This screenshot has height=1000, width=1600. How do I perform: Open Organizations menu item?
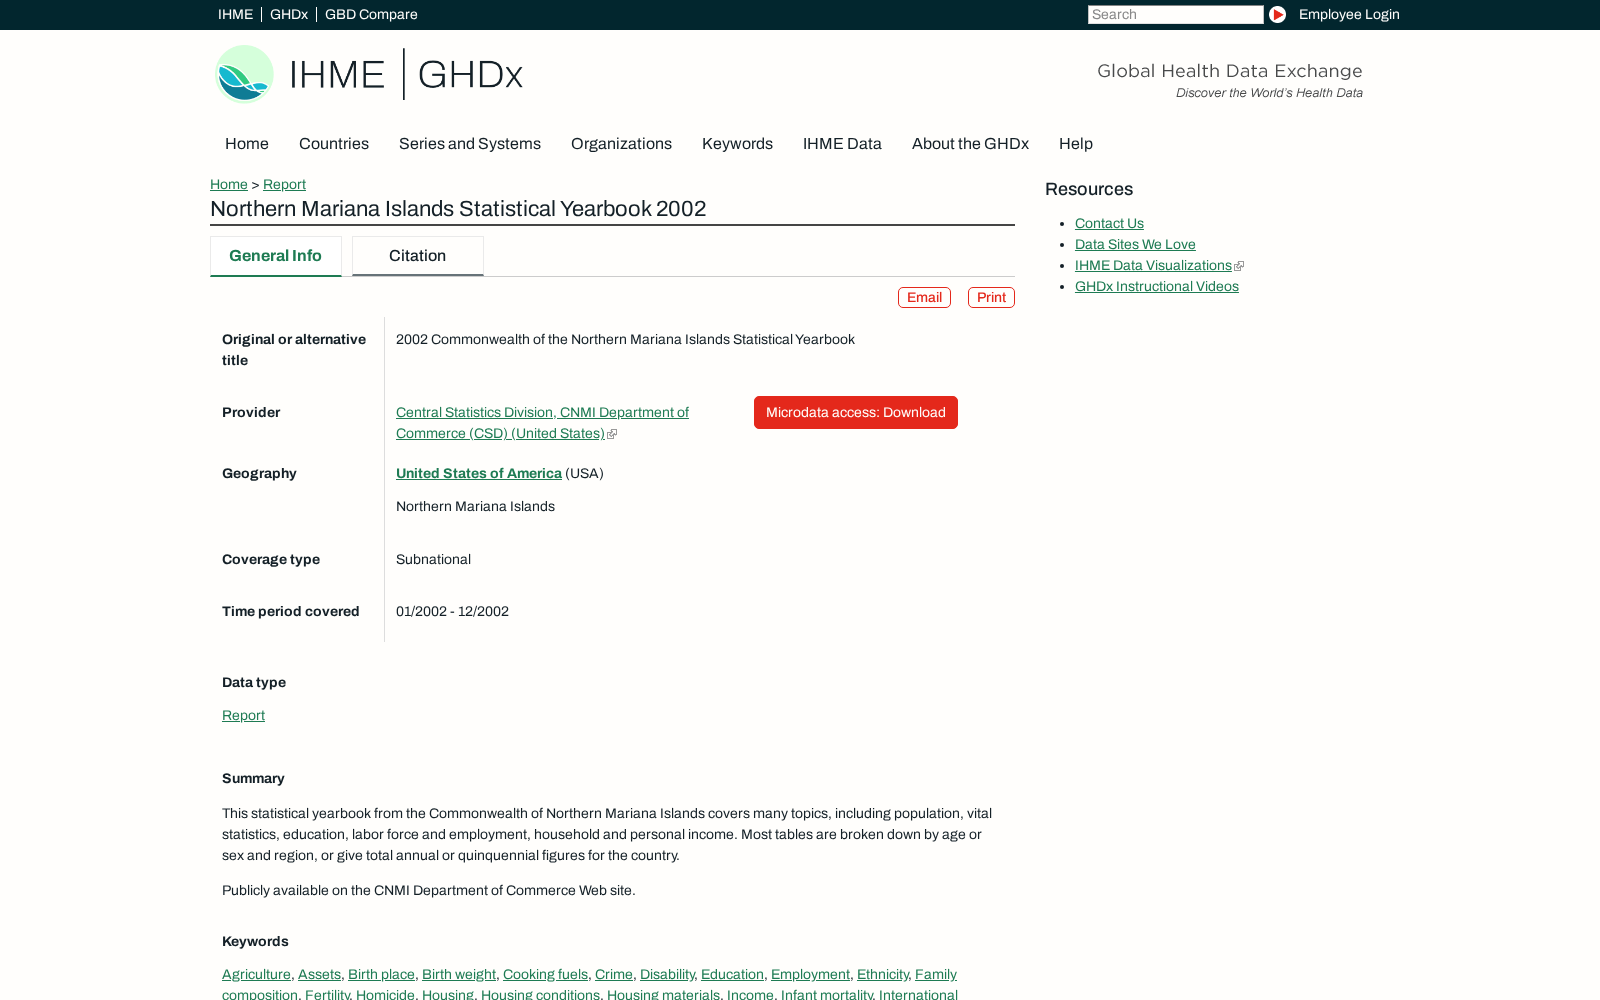click(x=621, y=143)
